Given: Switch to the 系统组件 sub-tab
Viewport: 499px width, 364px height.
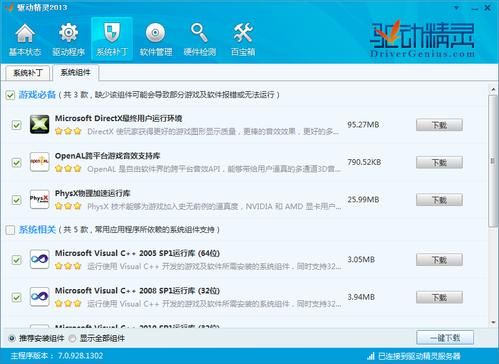Looking at the screenshot, I should point(75,72).
